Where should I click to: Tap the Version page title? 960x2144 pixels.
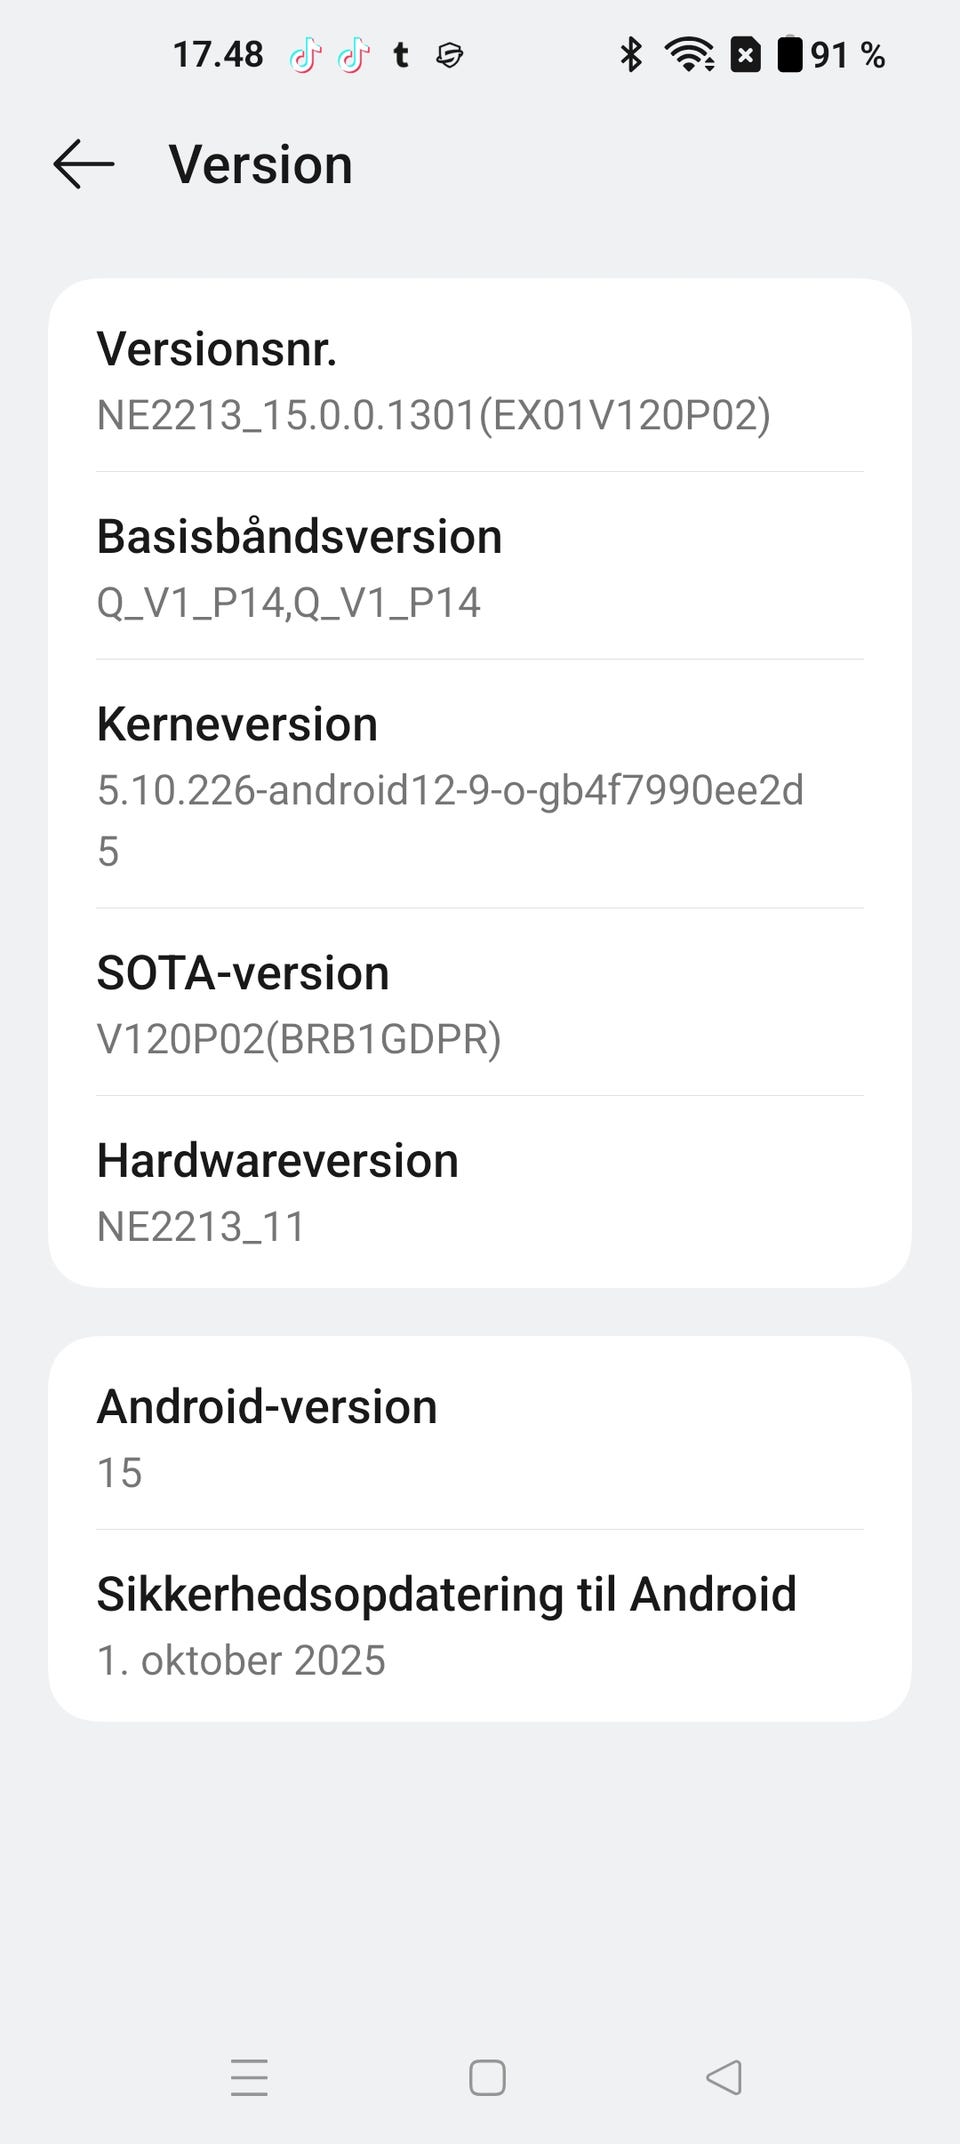click(260, 164)
